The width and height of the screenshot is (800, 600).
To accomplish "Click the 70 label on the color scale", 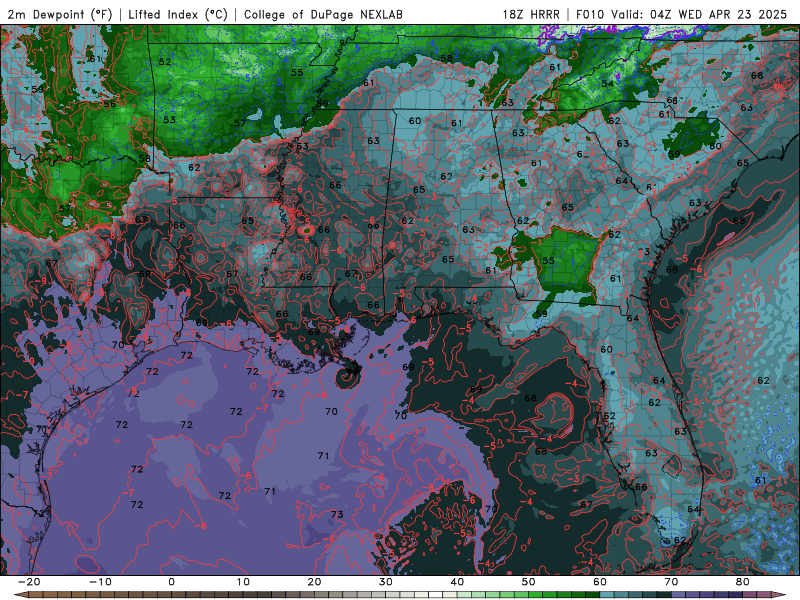I will pyautogui.click(x=671, y=582).
